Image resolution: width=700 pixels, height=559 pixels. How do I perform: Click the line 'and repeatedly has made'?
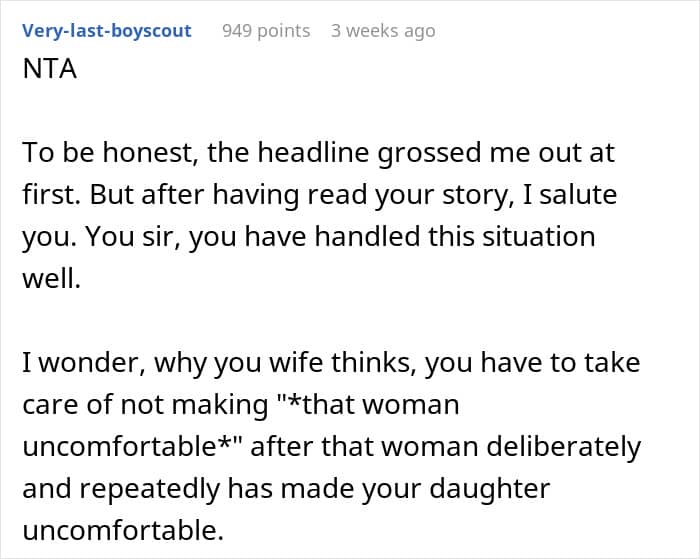click(x=286, y=489)
